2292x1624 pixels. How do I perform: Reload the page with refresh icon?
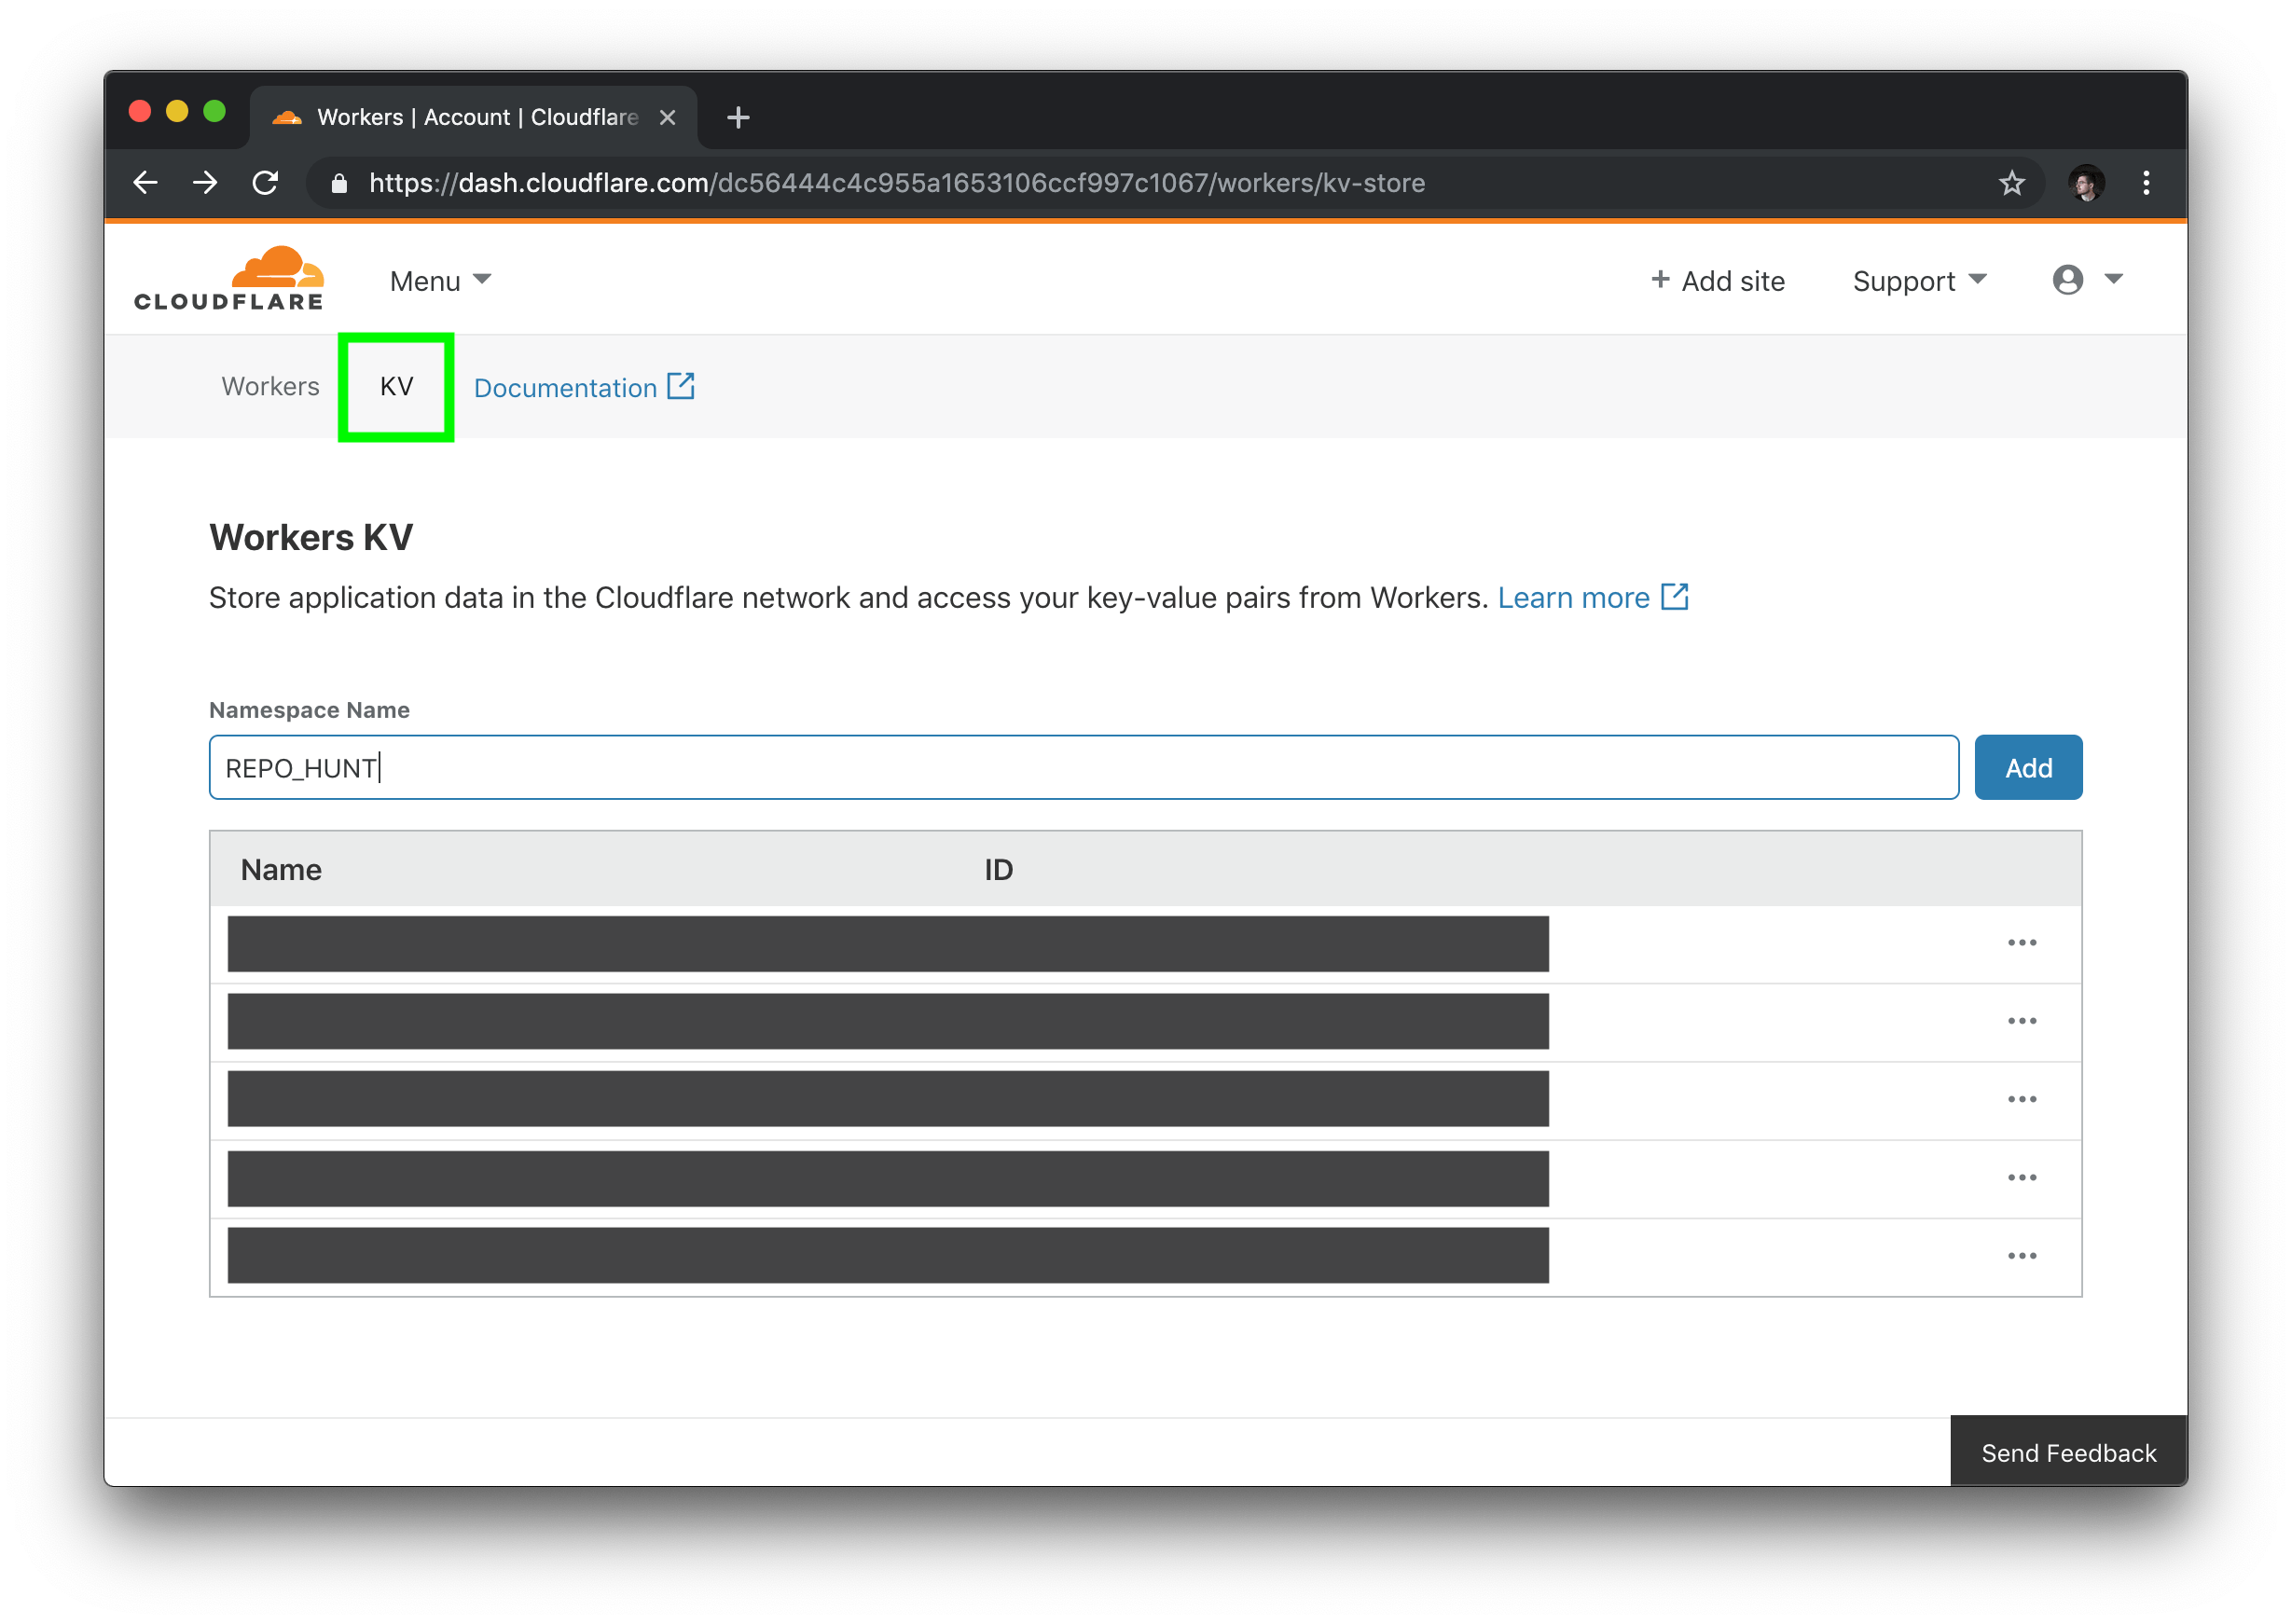click(265, 183)
